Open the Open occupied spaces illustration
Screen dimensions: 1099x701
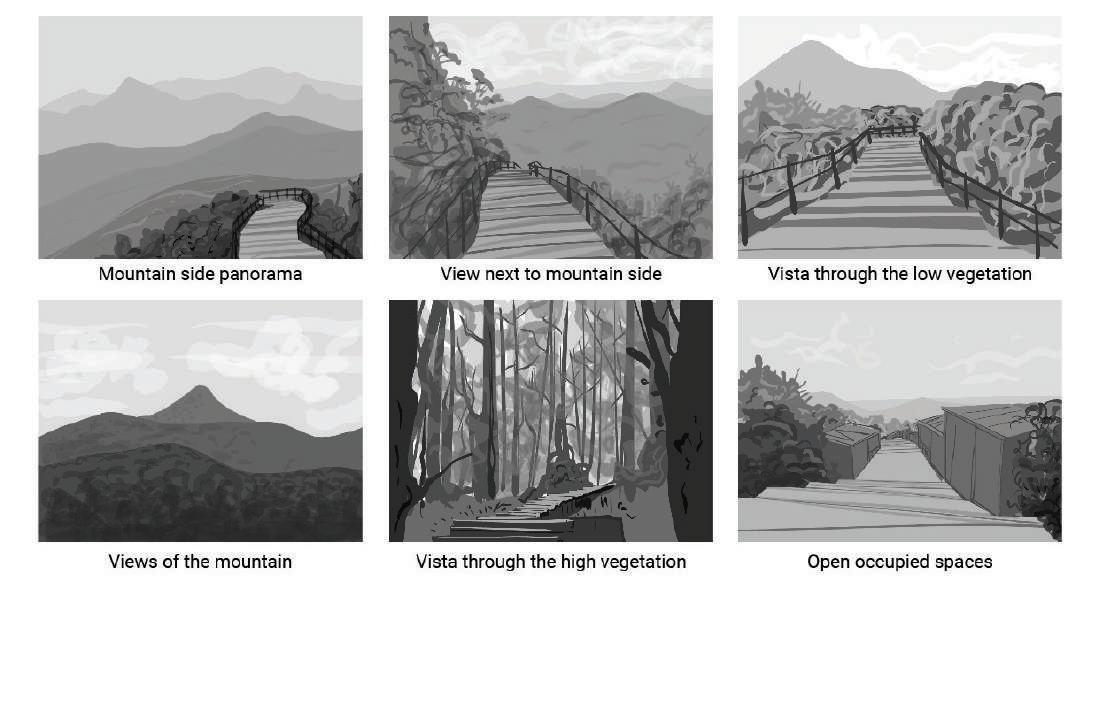pos(900,421)
